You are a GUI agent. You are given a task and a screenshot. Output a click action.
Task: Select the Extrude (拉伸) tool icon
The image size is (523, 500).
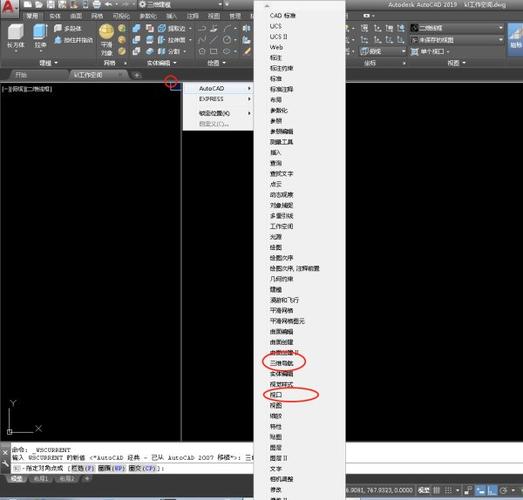(40, 32)
